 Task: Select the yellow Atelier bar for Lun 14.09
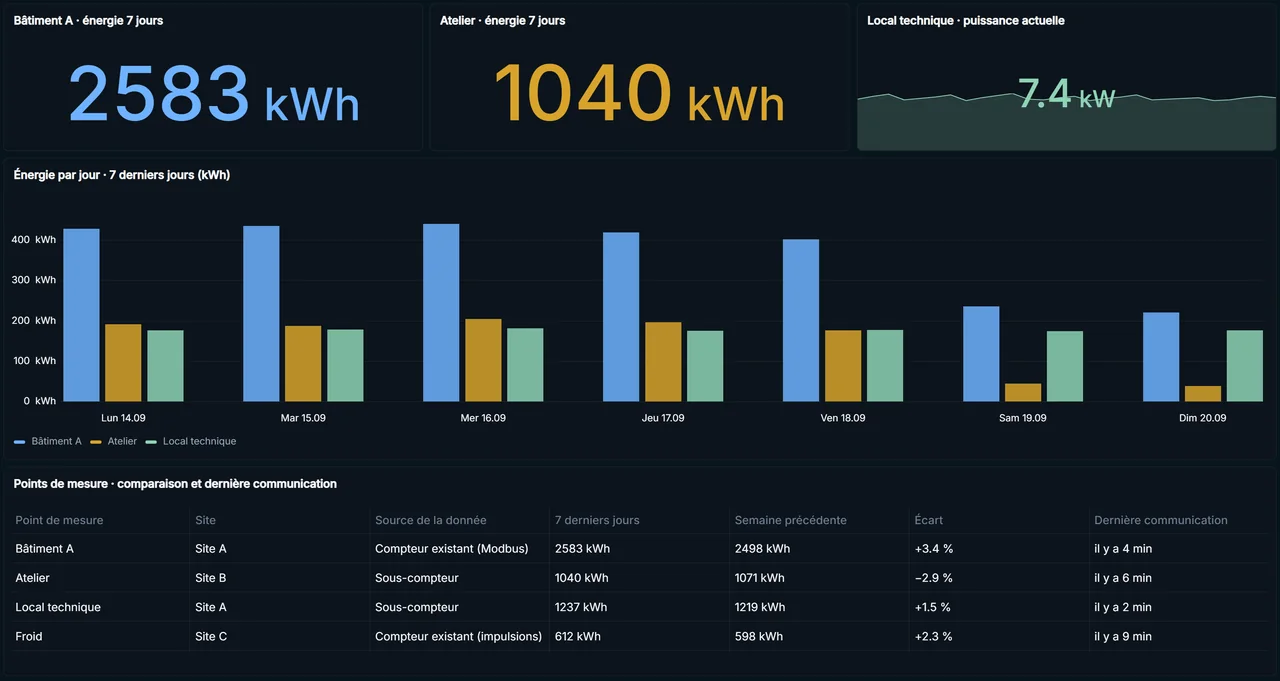[123, 363]
